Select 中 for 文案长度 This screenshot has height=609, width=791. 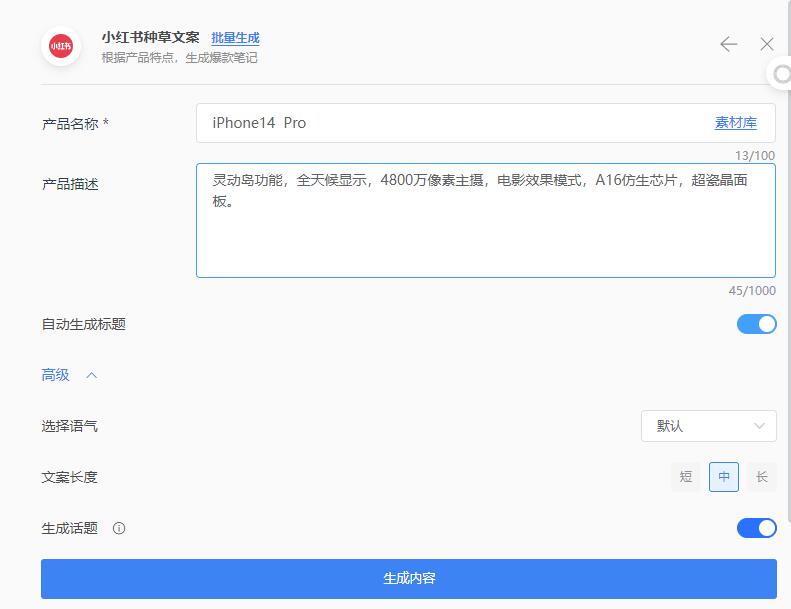(x=723, y=477)
